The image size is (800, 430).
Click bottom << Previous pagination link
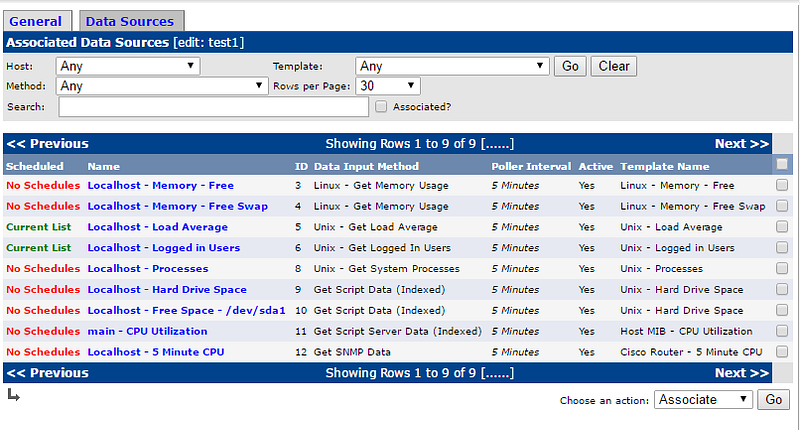tap(48, 373)
